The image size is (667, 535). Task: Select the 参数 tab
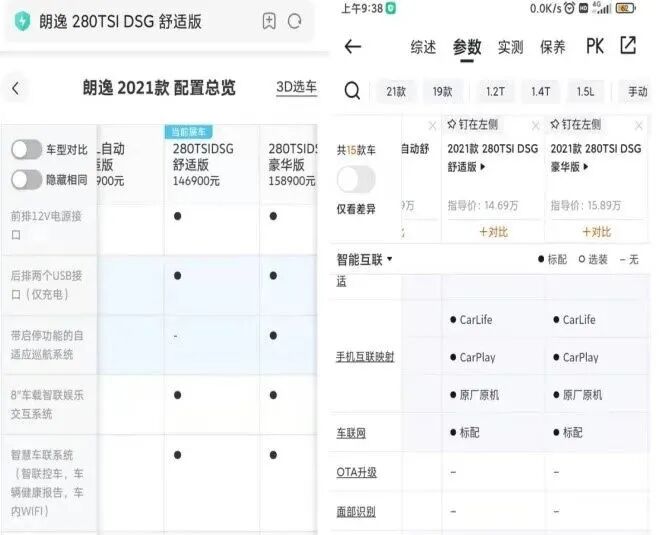(467, 47)
